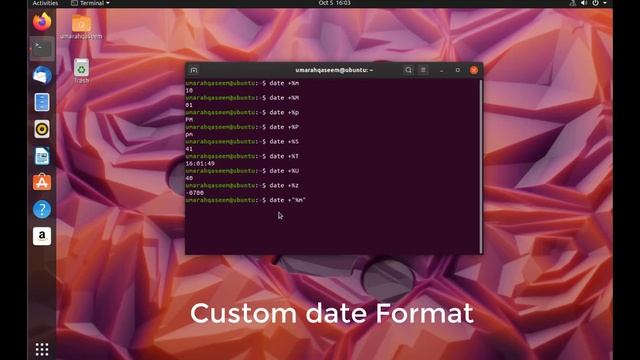
Task: Click Activities in the top bar
Action: (45, 3)
